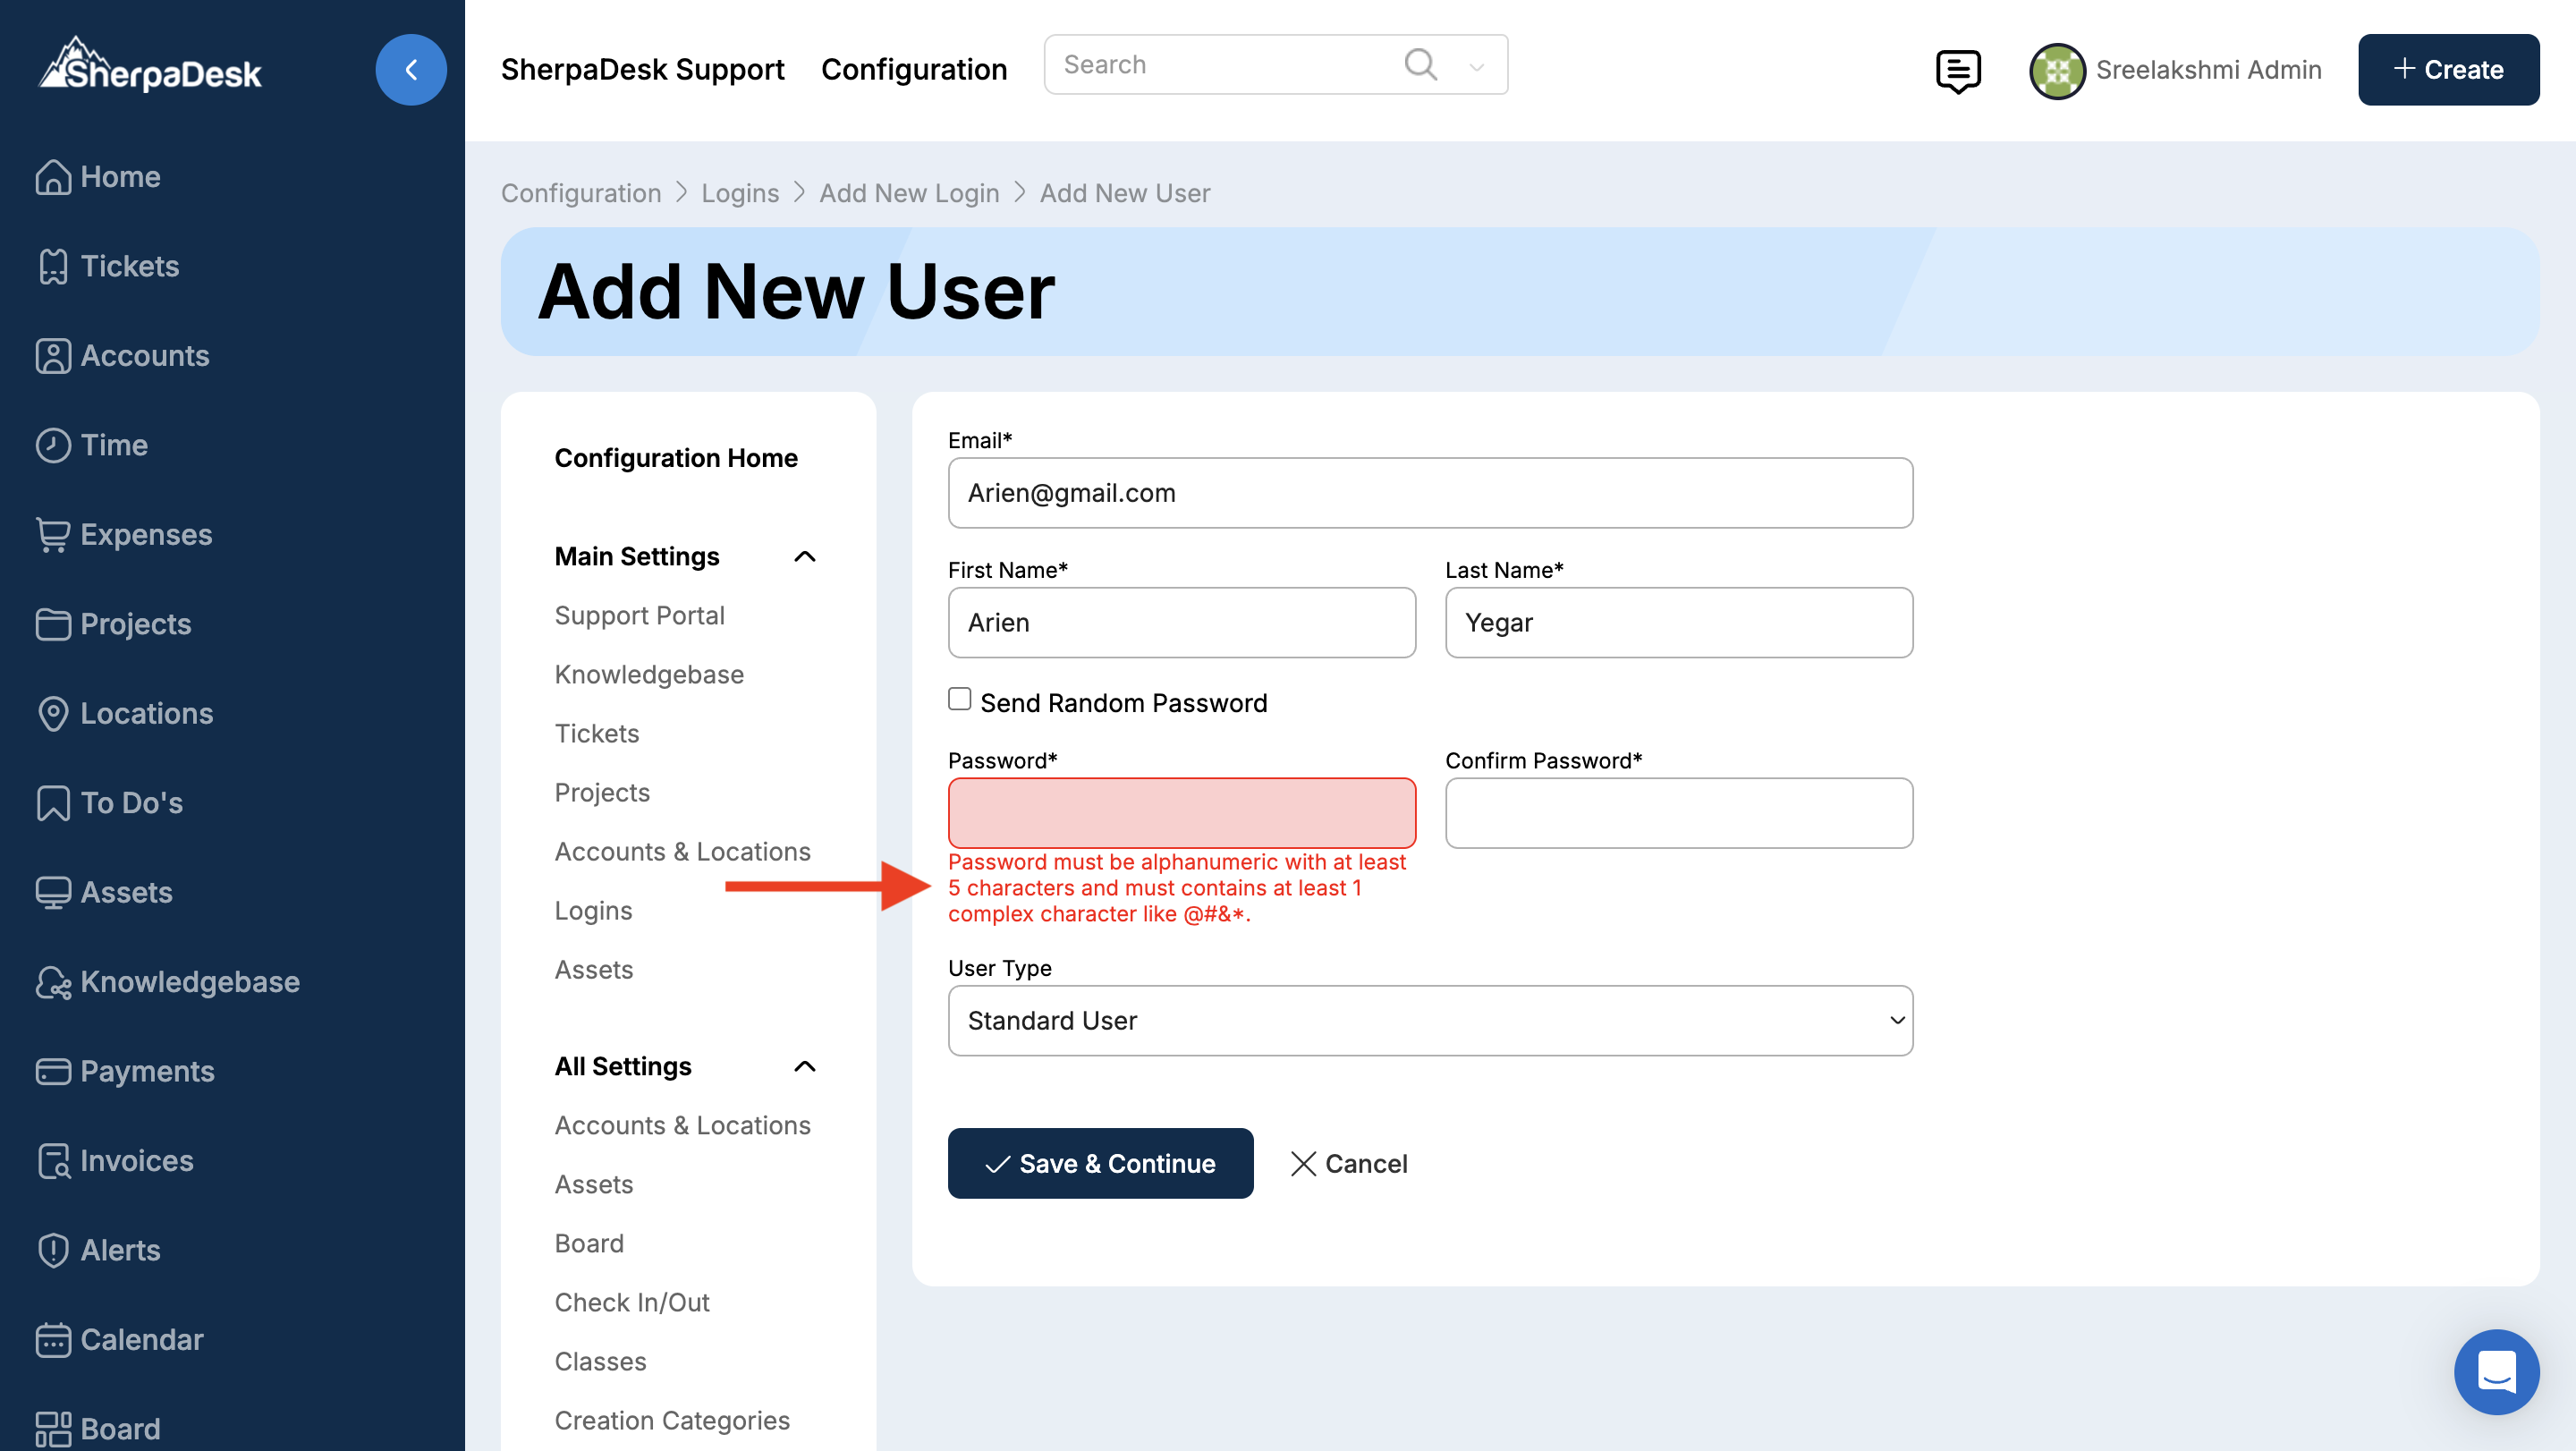
Task: Select Logins under Main Settings
Action: click(593, 910)
